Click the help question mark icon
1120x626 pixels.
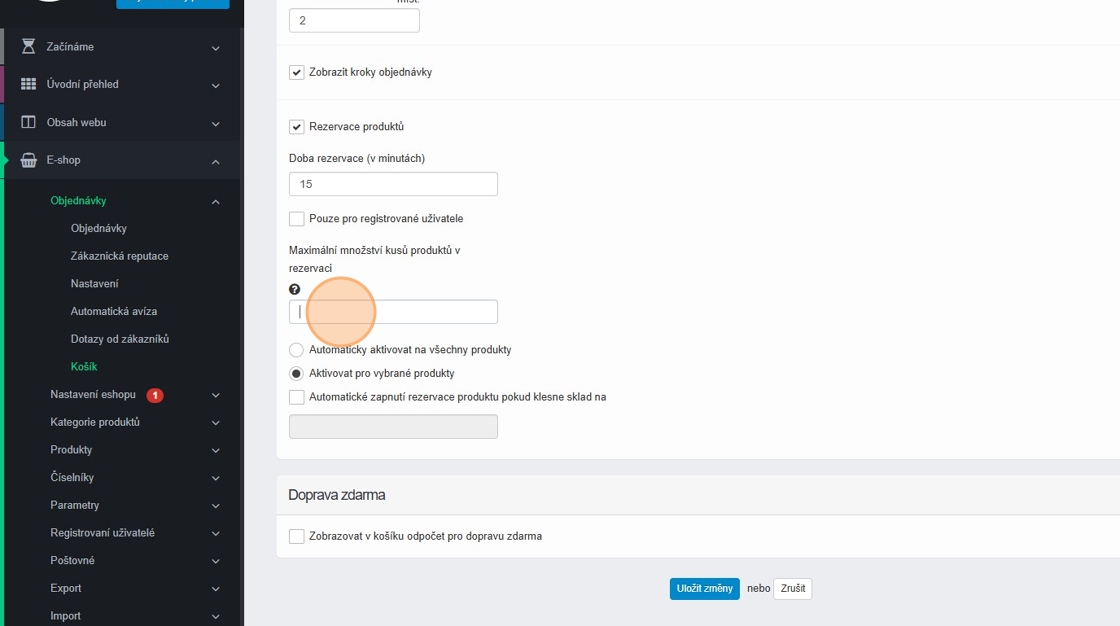(x=295, y=290)
